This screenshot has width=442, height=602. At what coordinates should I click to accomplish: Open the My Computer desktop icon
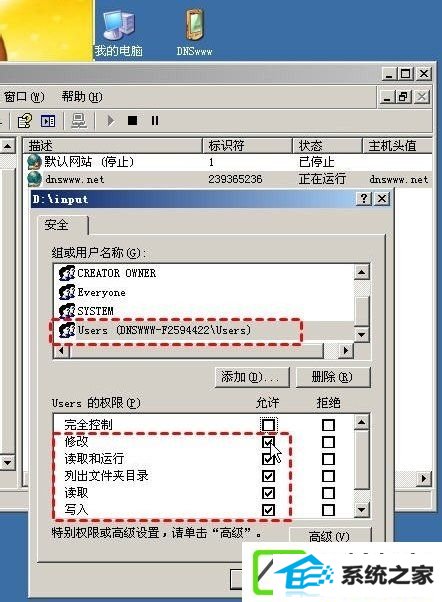tap(119, 34)
